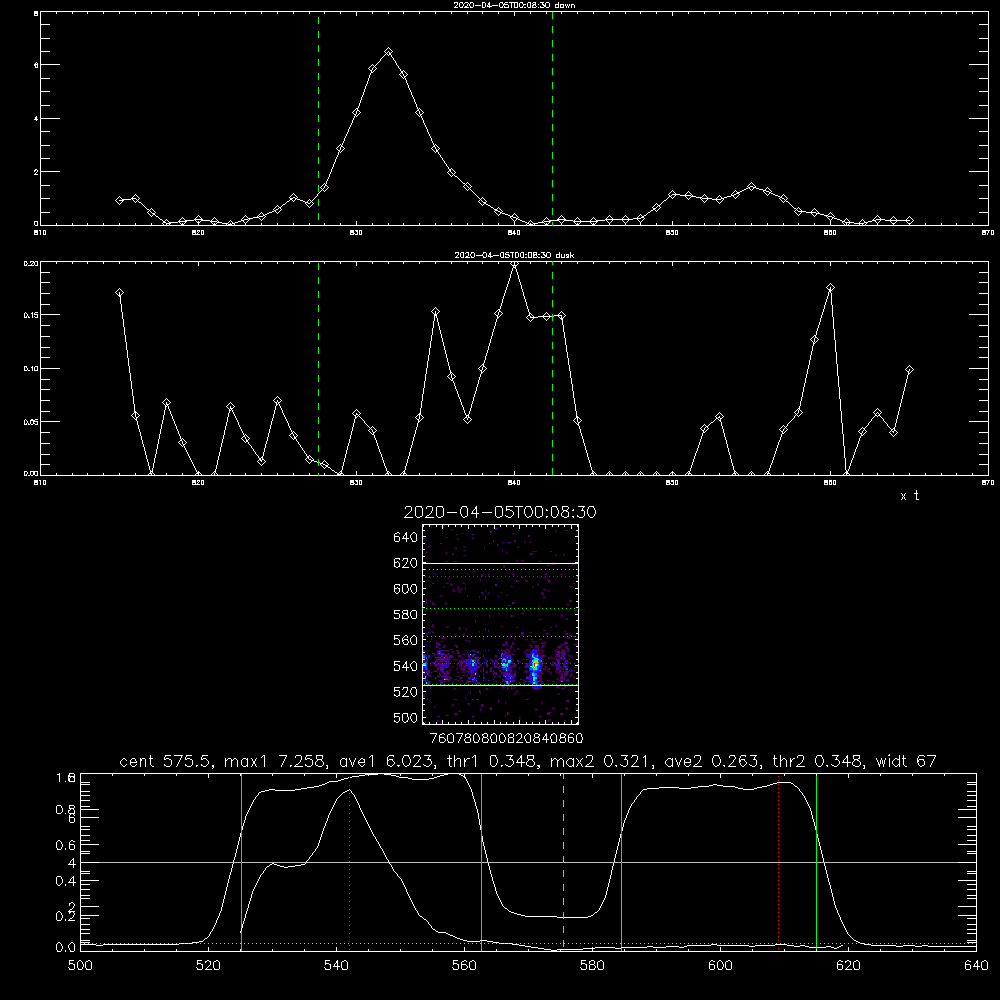Click the 0.0 label on bottom plot y-axis
Screen dimensions: 1000x1000
click(x=66, y=948)
